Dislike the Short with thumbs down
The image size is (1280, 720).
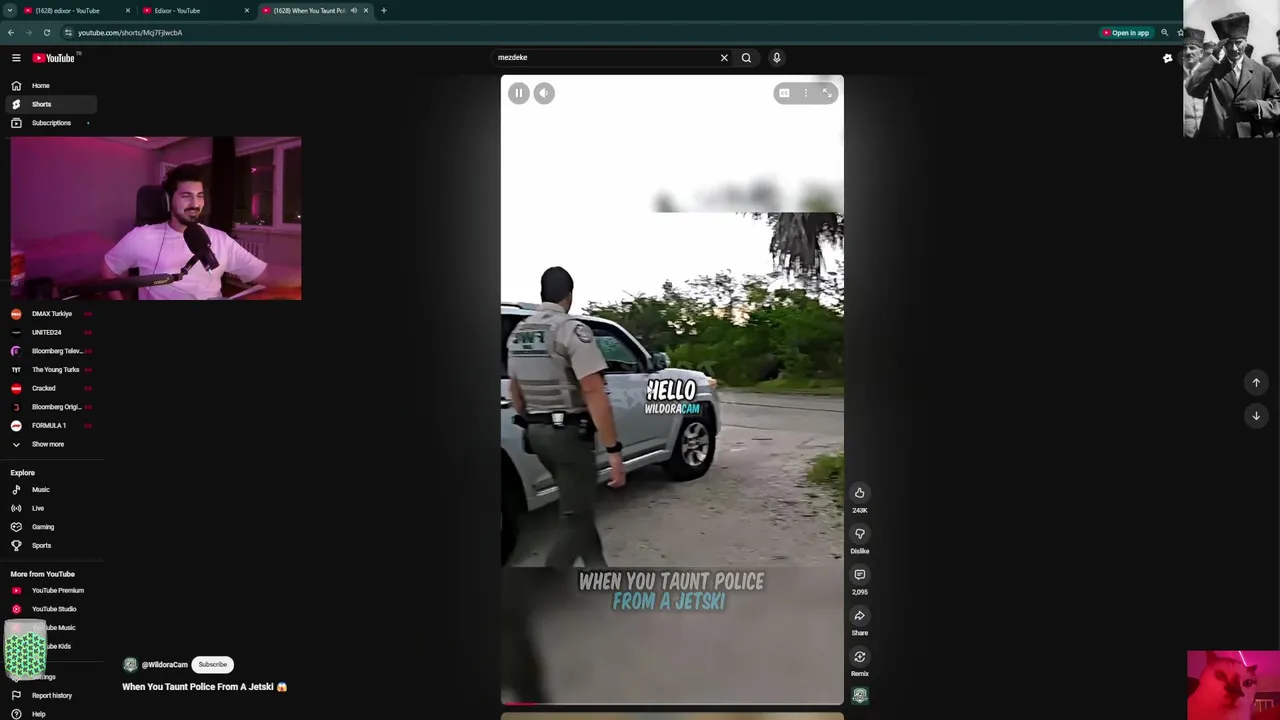859,534
